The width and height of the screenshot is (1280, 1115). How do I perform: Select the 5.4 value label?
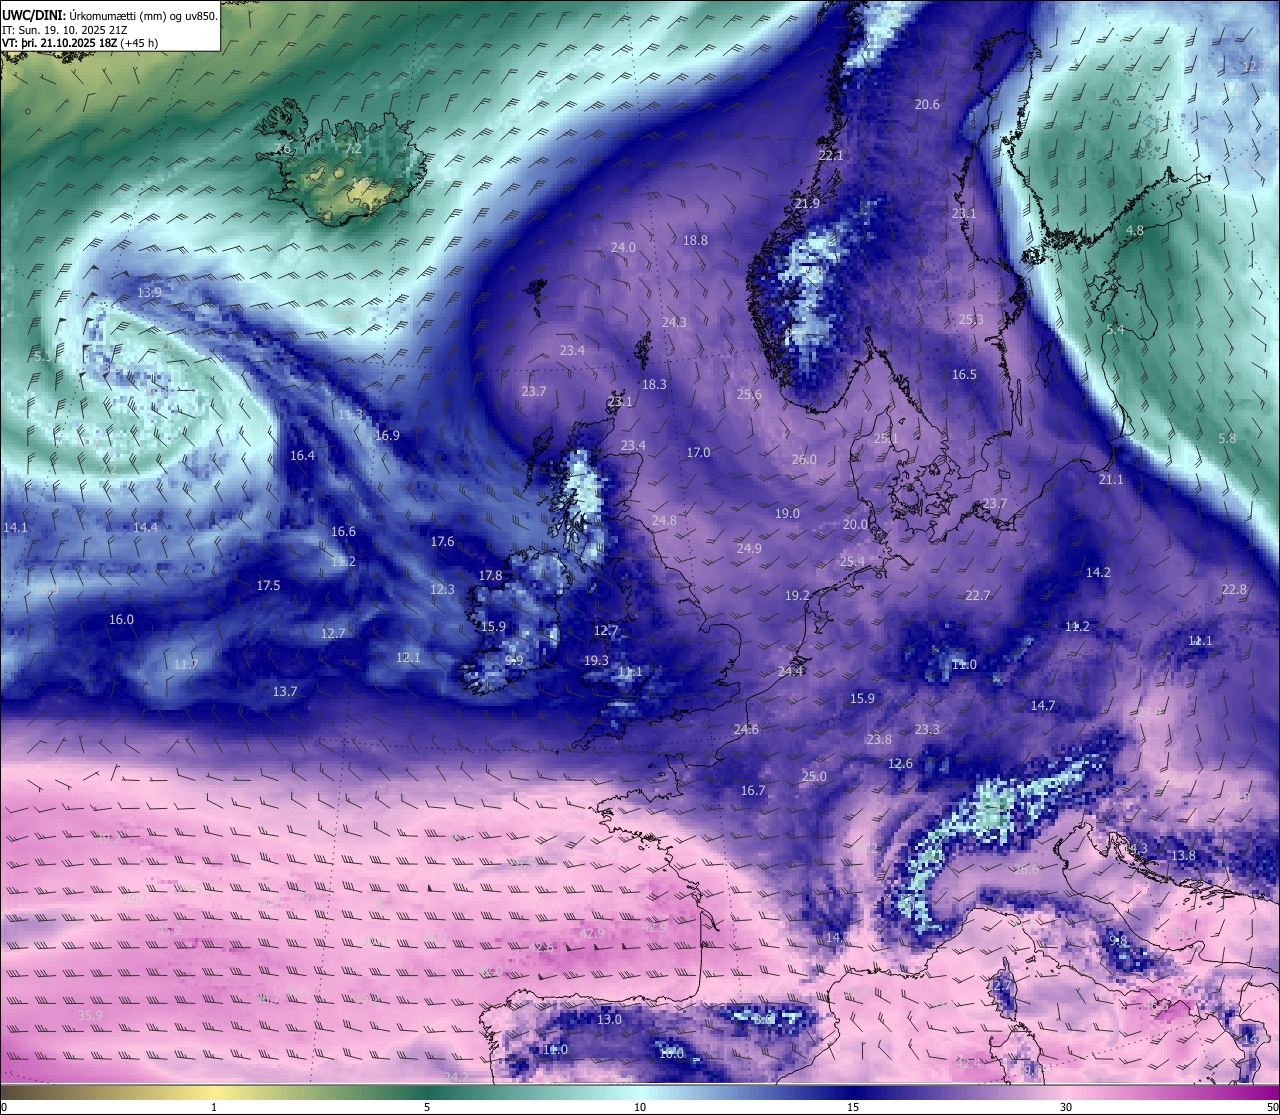pyautogui.click(x=1115, y=329)
